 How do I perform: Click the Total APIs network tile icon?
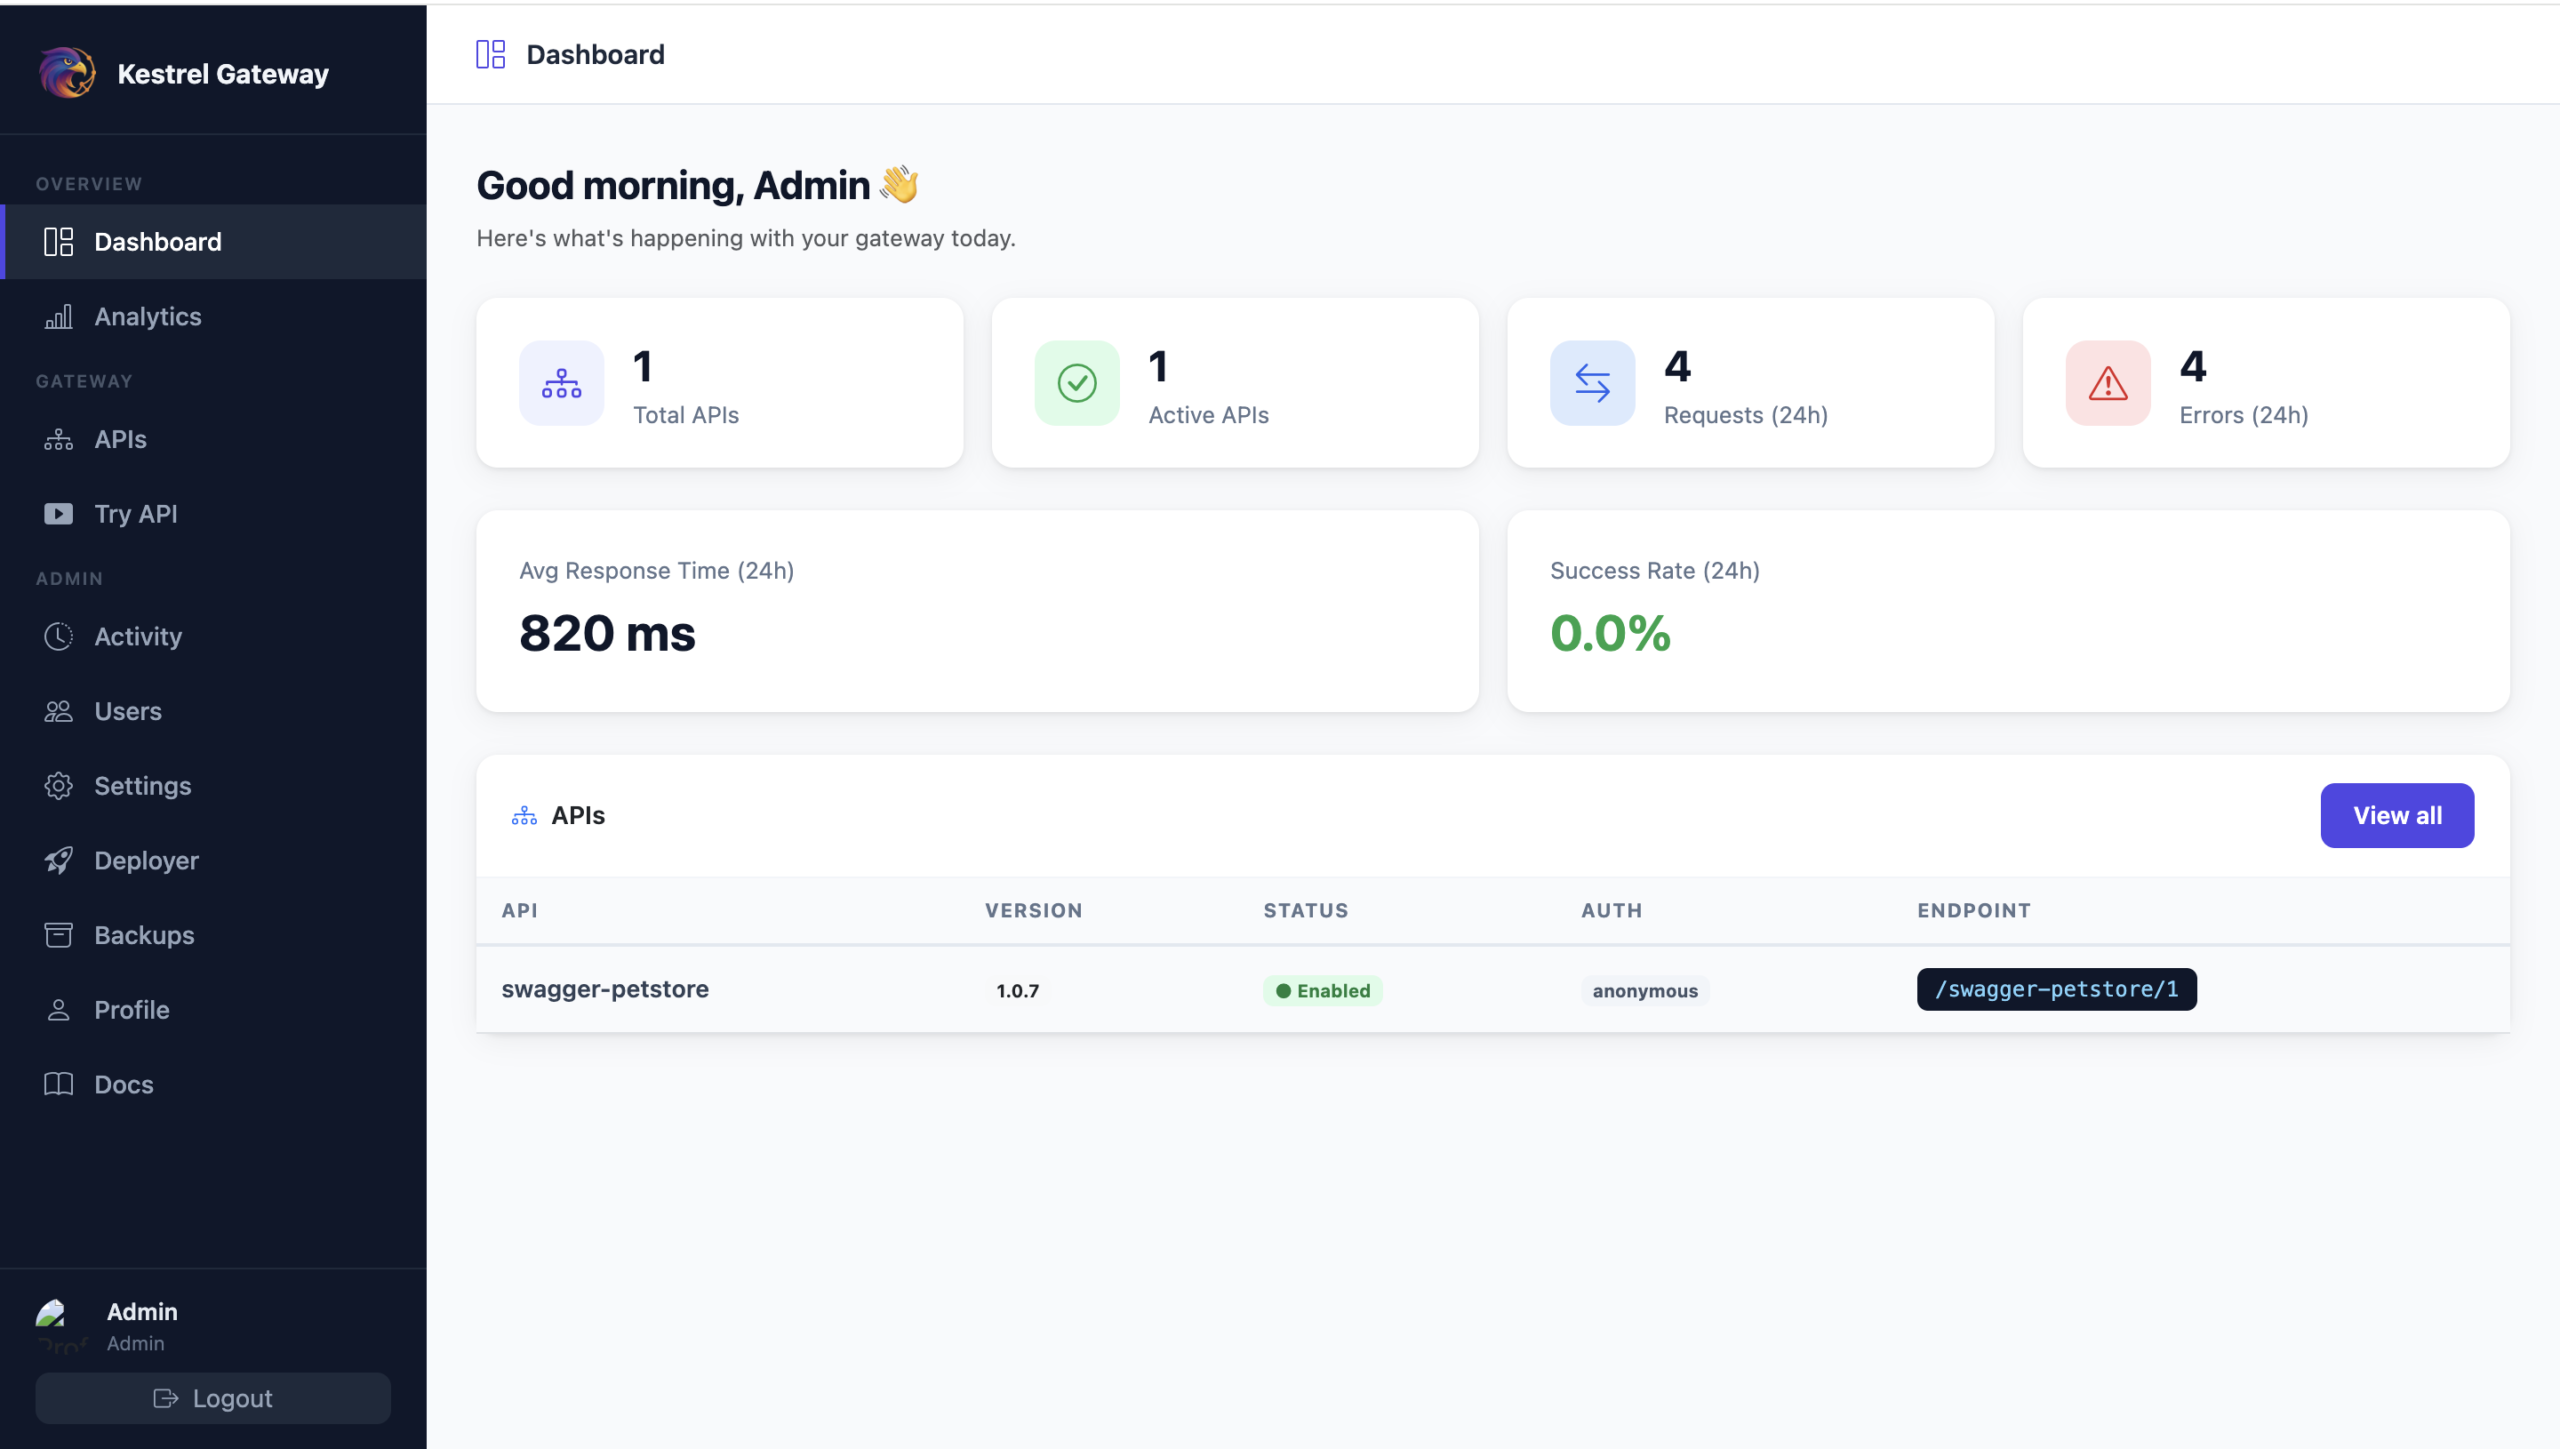click(x=561, y=383)
